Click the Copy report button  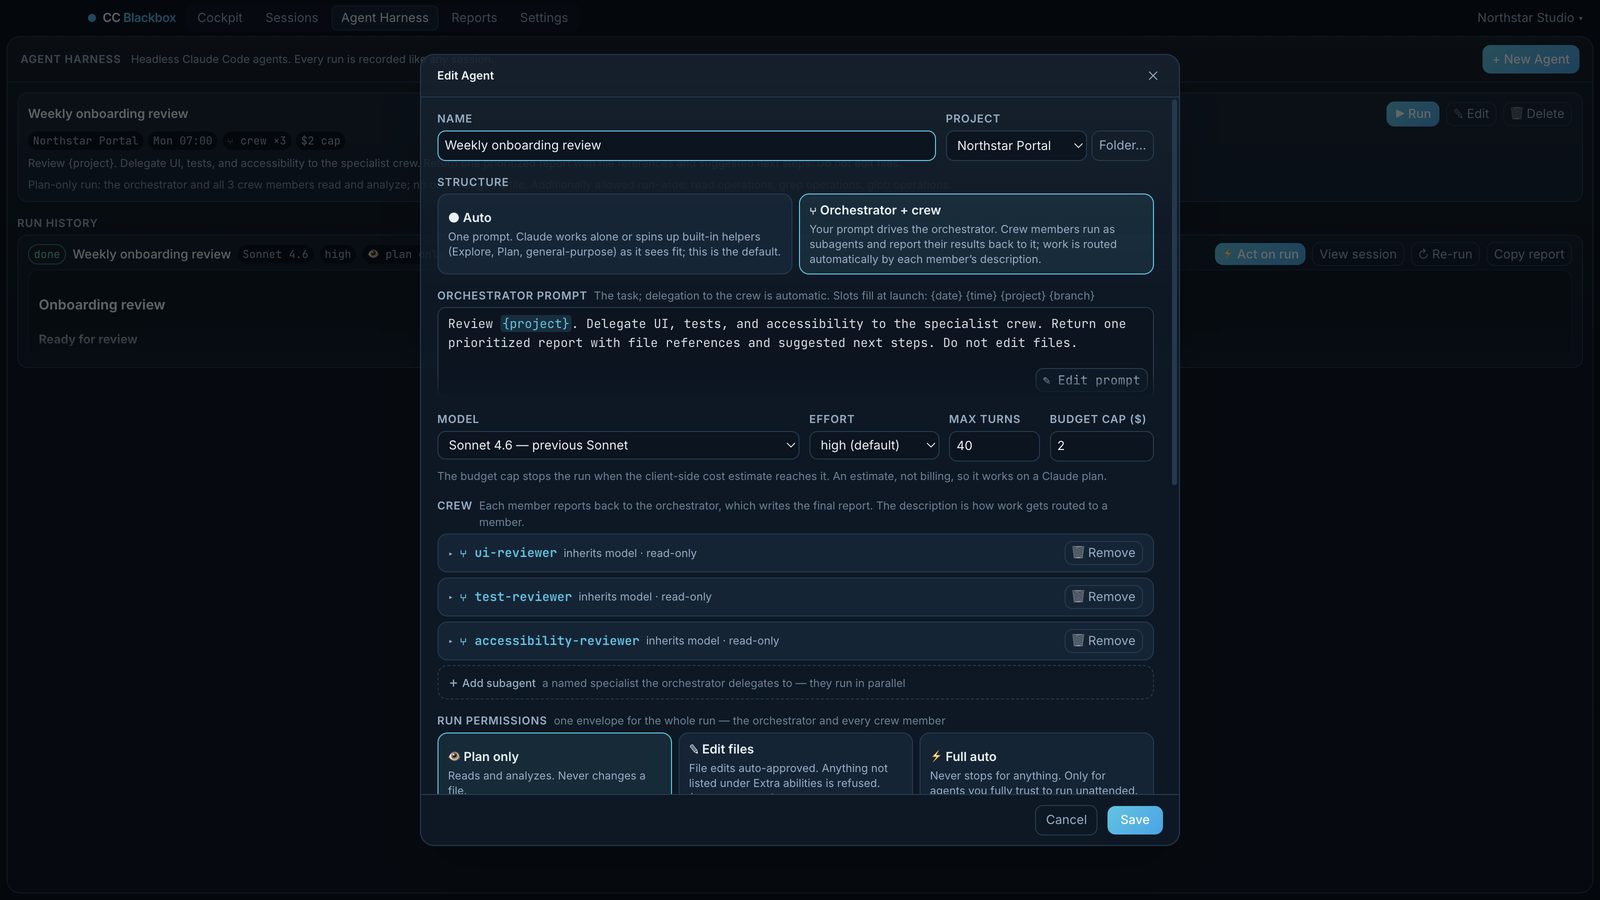pyautogui.click(x=1529, y=254)
